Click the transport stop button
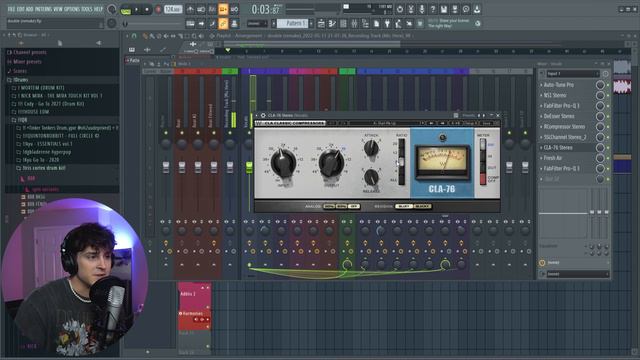The height and width of the screenshot is (360, 640). pos(147,9)
